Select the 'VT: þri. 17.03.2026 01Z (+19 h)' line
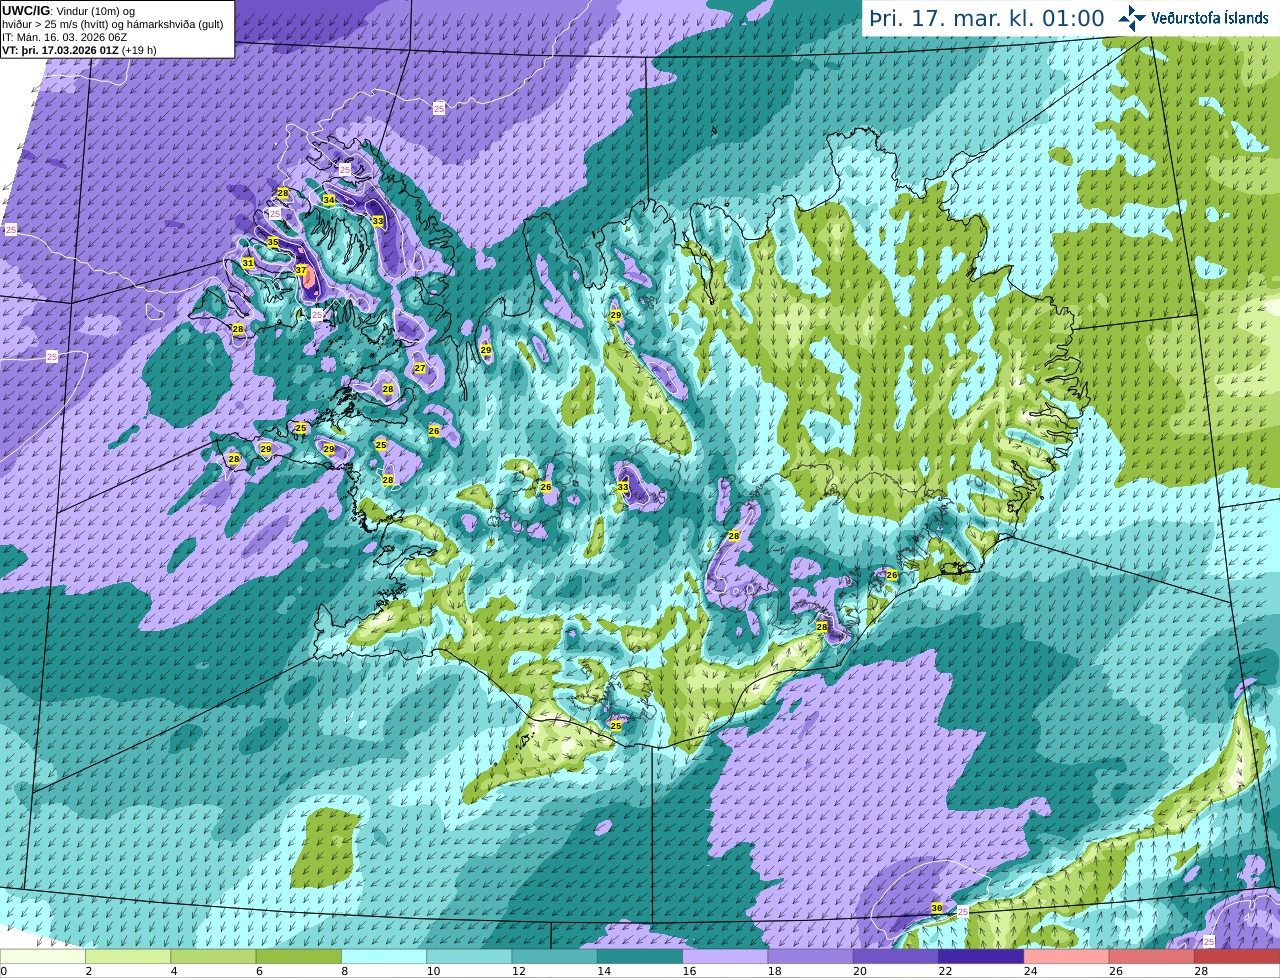 [x=79, y=50]
